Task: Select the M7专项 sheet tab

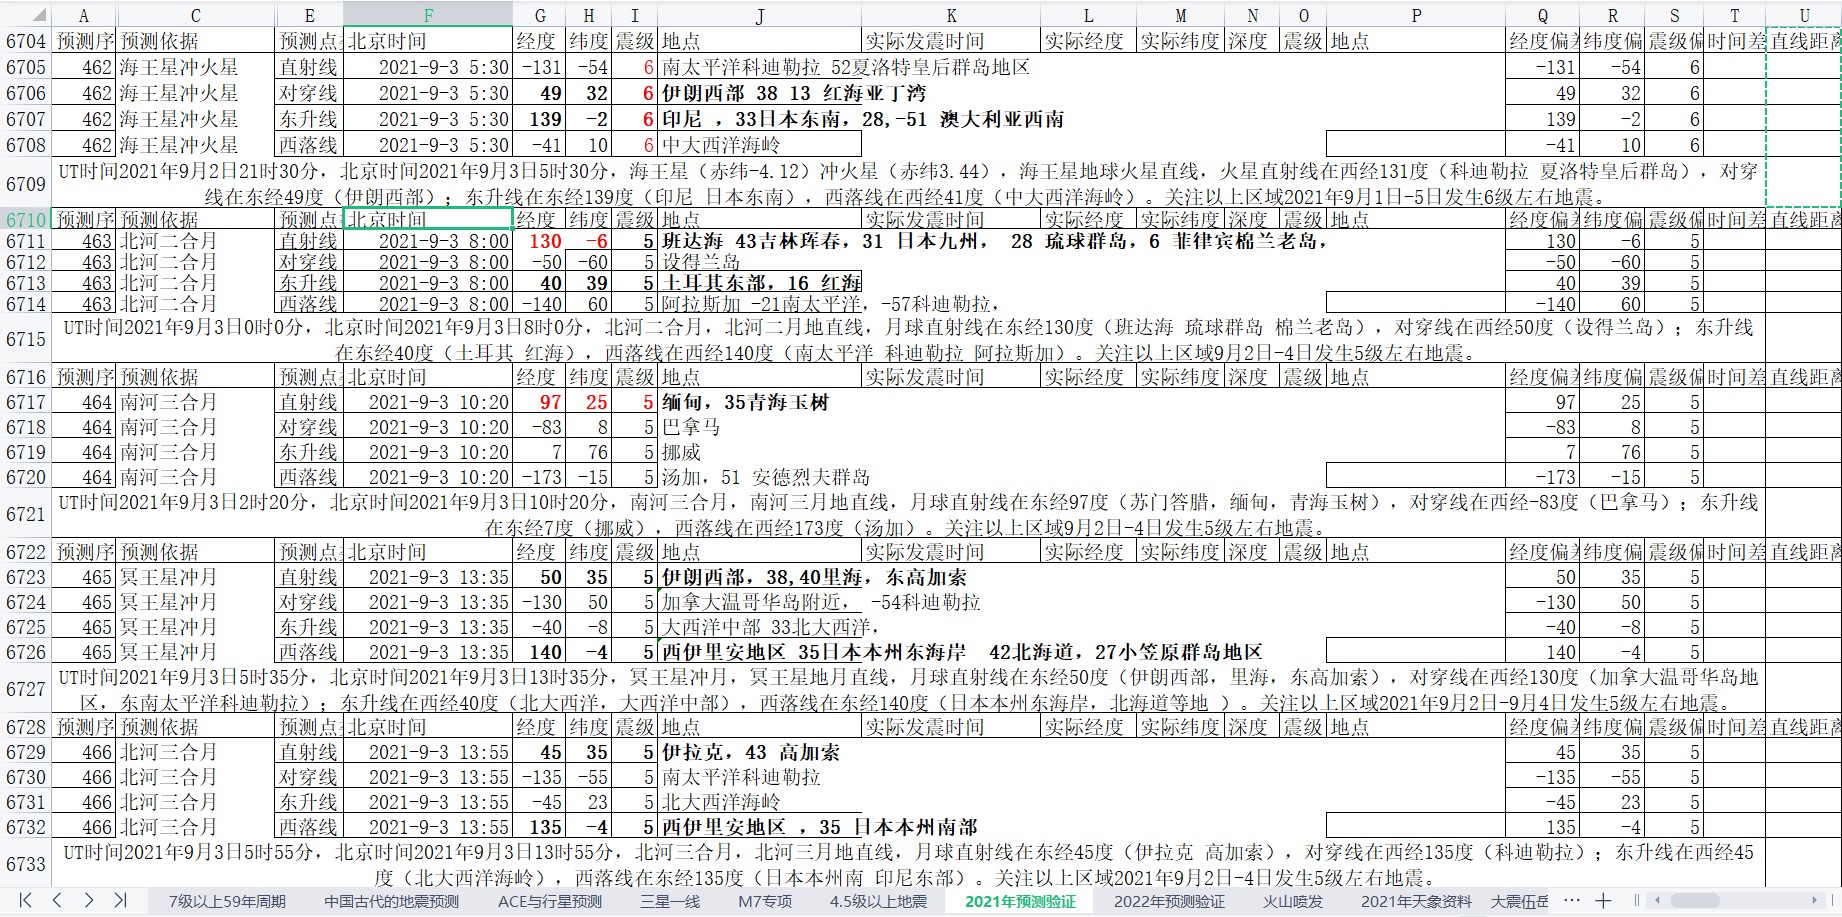Action: pos(765,901)
